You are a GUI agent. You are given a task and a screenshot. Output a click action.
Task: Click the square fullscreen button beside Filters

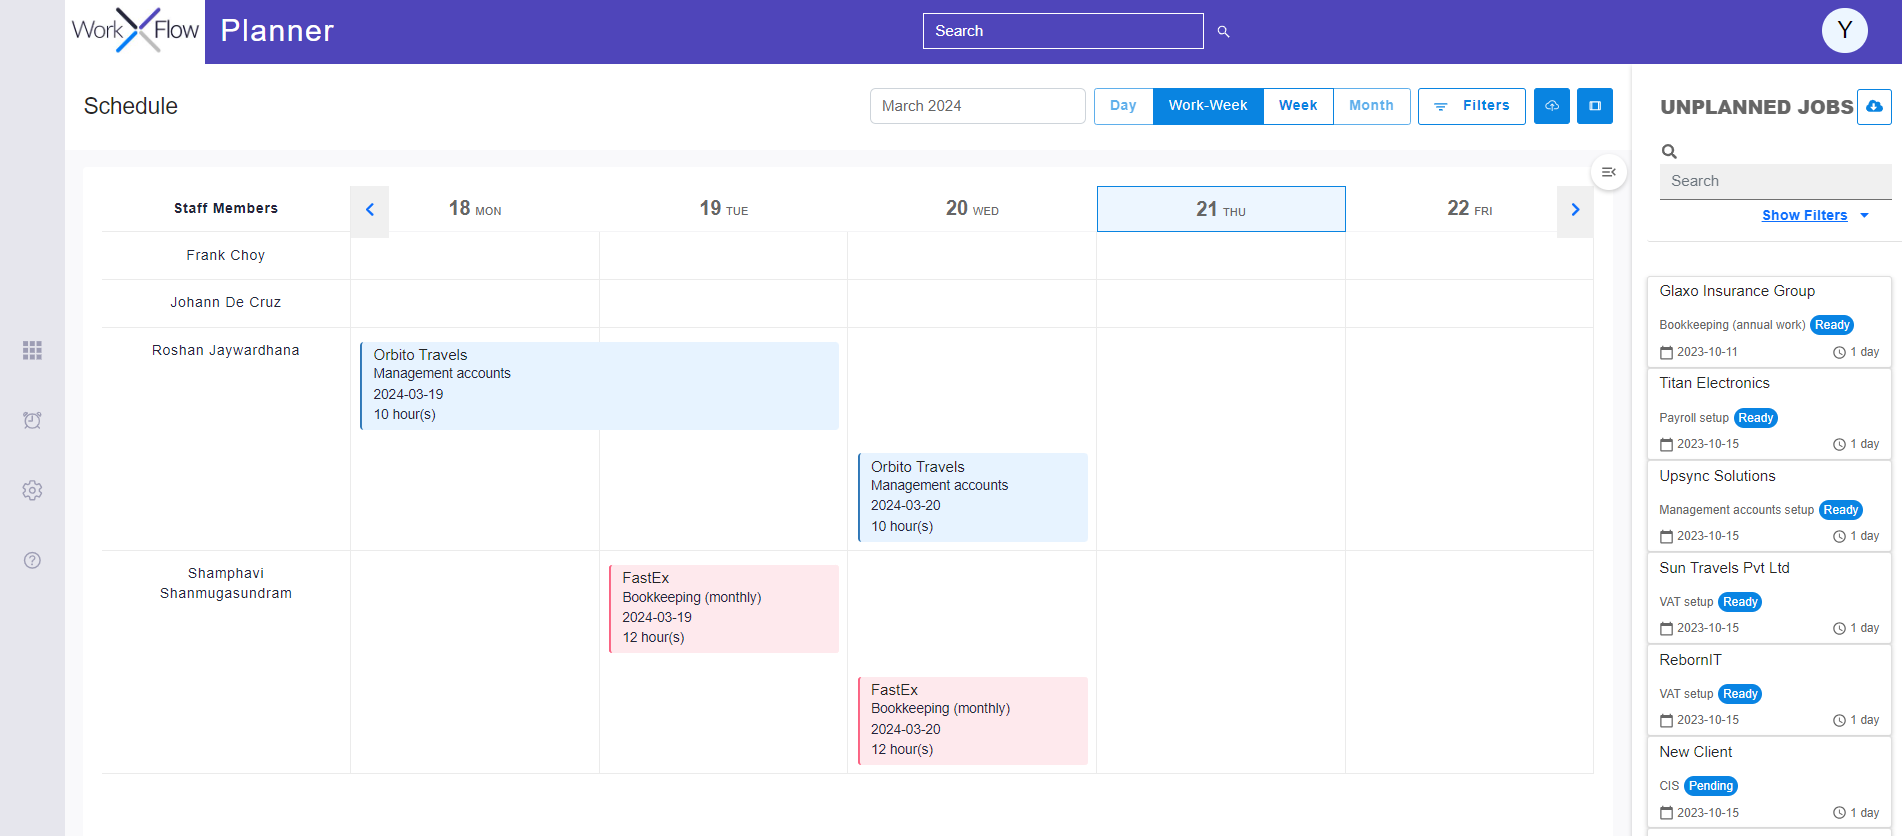(1595, 106)
